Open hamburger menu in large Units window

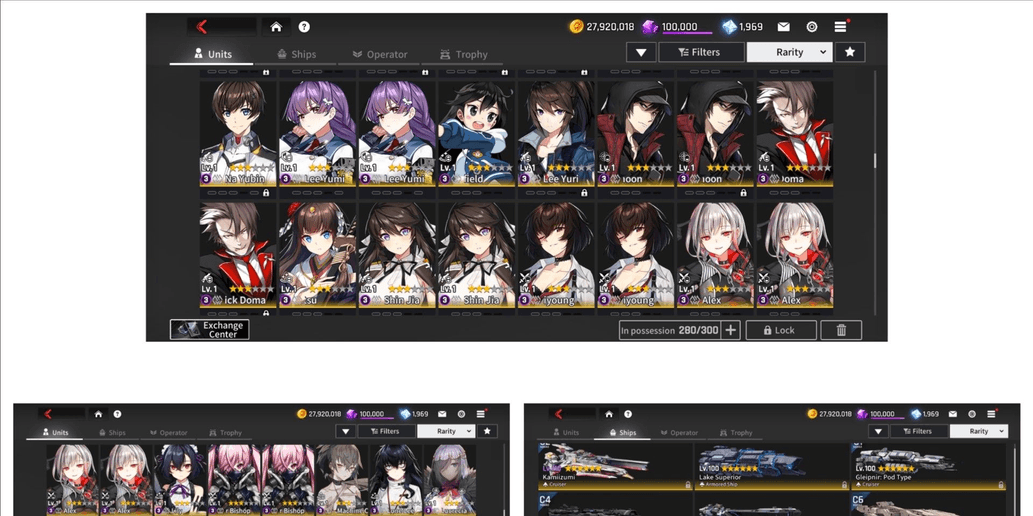840,27
